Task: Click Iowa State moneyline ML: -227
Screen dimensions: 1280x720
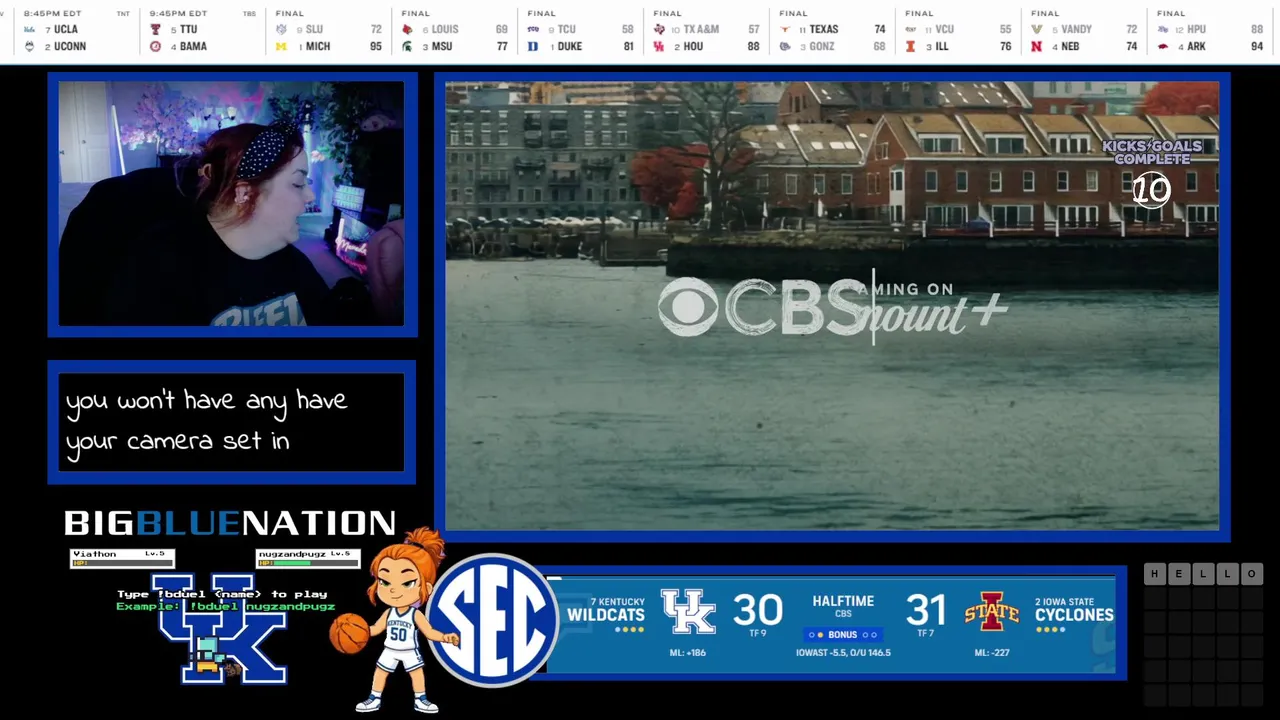Action: pos(991,653)
